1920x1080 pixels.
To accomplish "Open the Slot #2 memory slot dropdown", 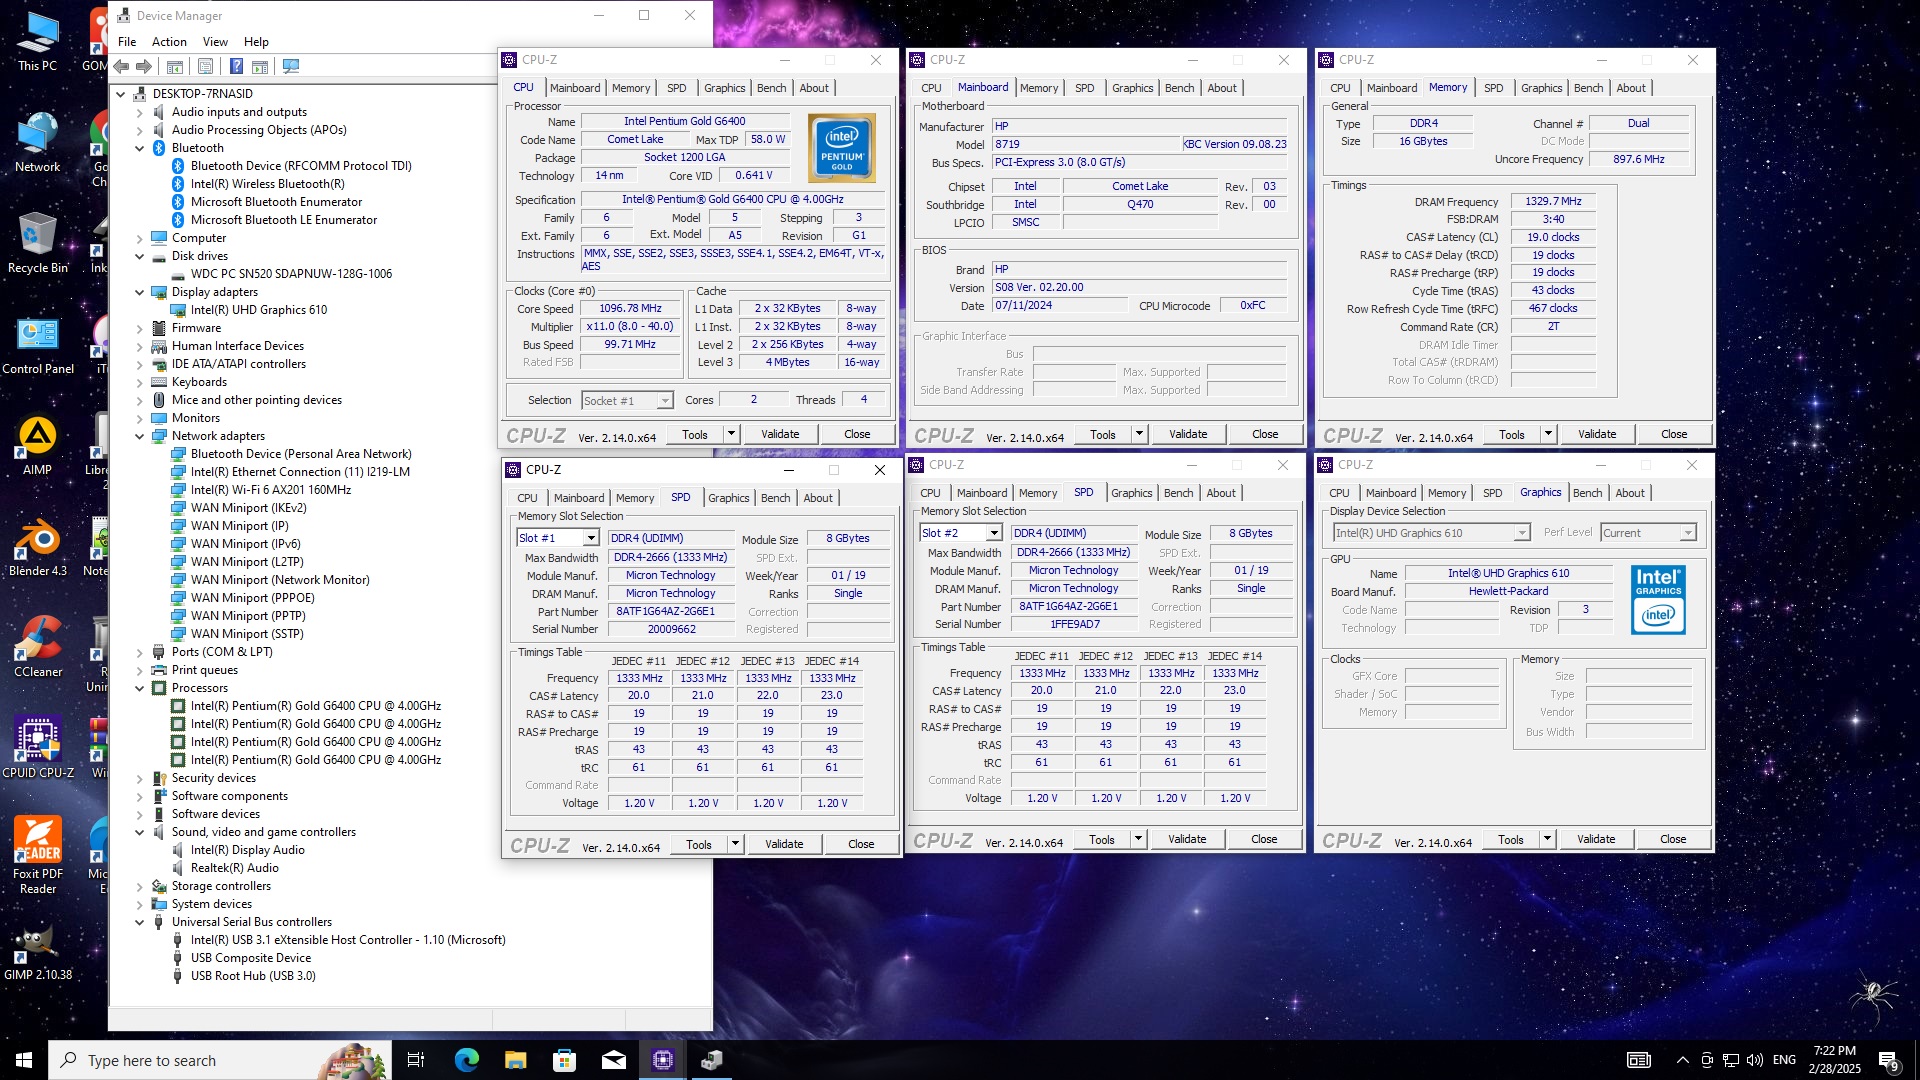I will [x=994, y=533].
